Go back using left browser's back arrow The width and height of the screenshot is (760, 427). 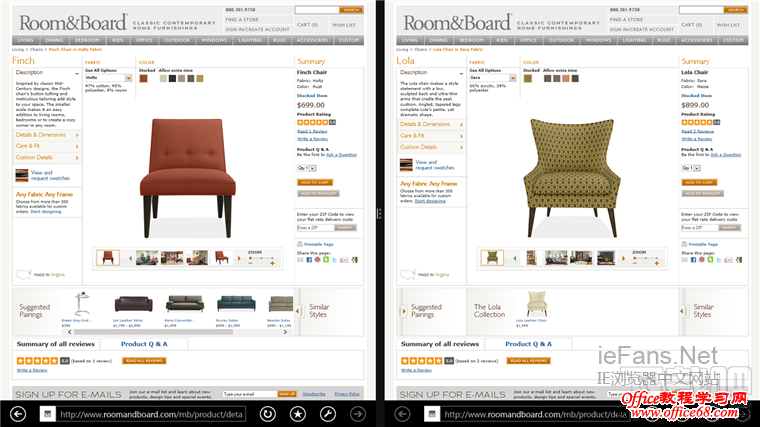pyautogui.click(x=18, y=414)
